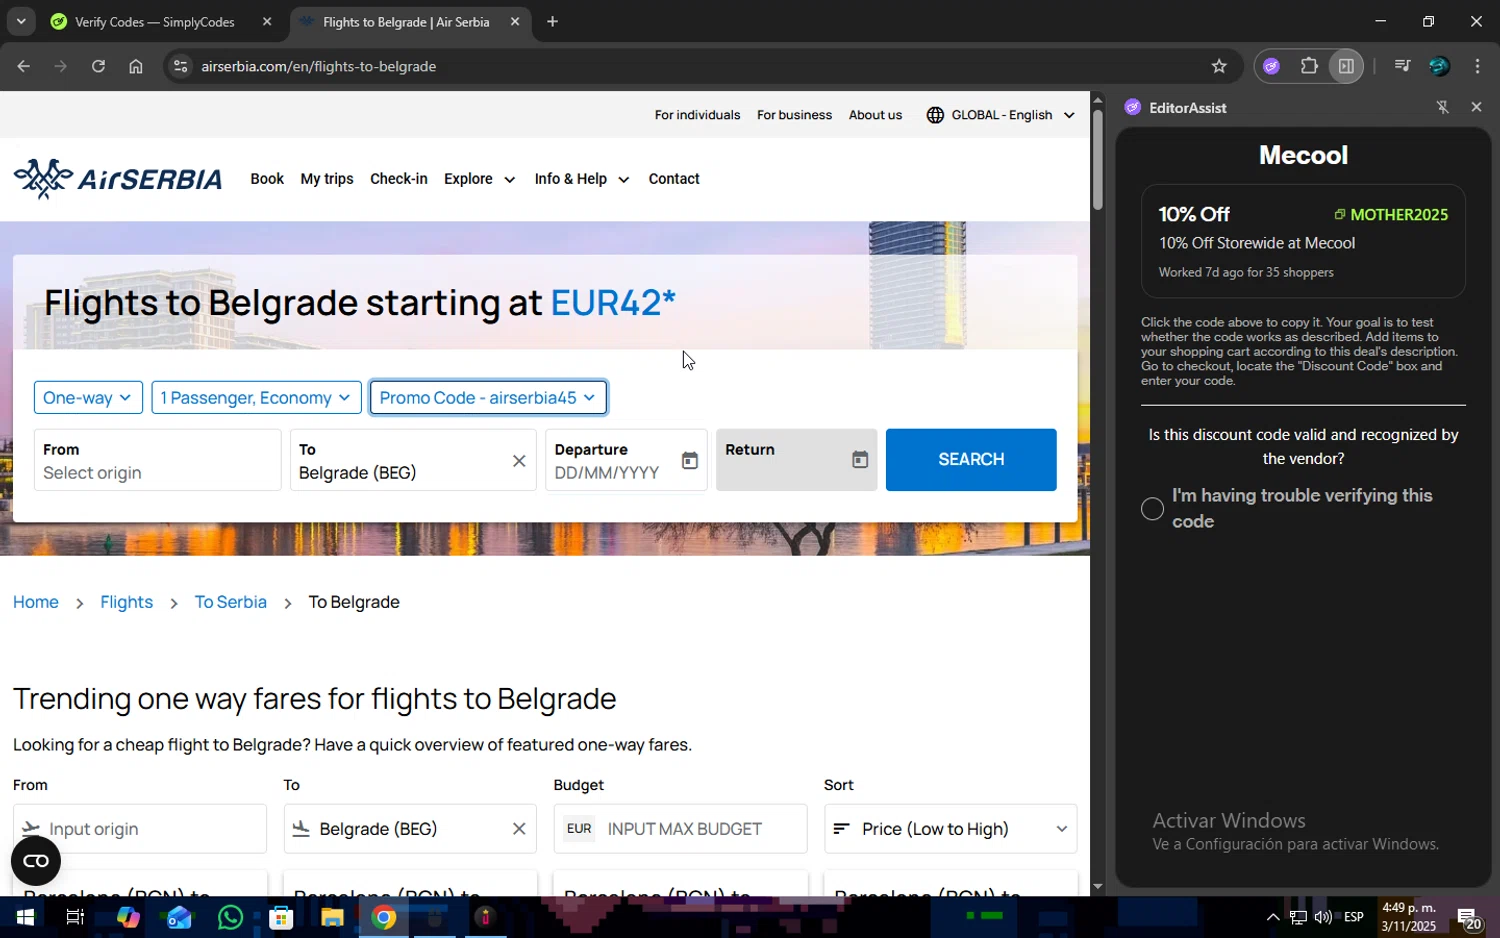
Task: Go to My trips
Action: pyautogui.click(x=327, y=179)
